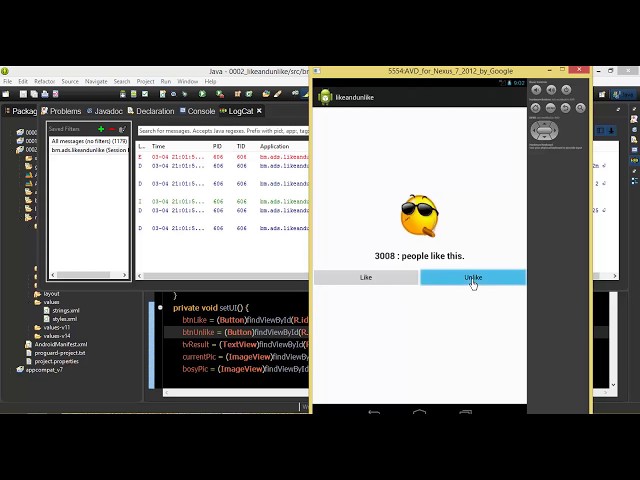Screen dimensions: 640x480
Task: Click the Print toolbar icon
Action: click(44, 94)
